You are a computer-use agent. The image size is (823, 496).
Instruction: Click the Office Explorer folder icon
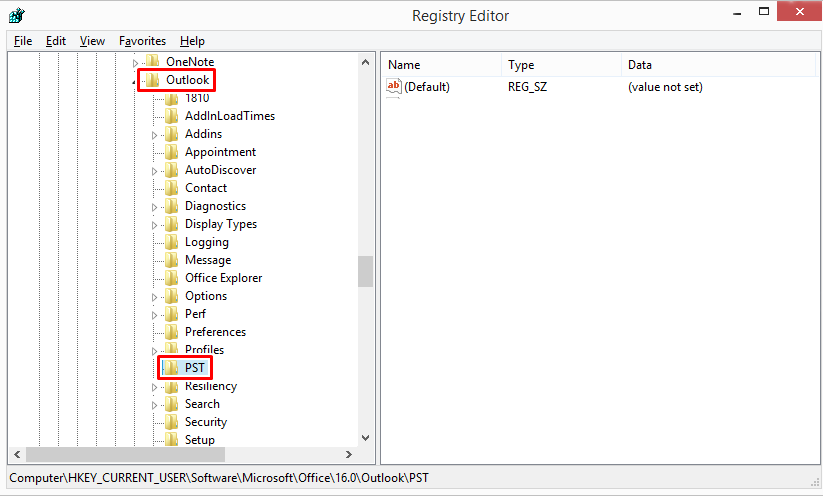click(172, 278)
